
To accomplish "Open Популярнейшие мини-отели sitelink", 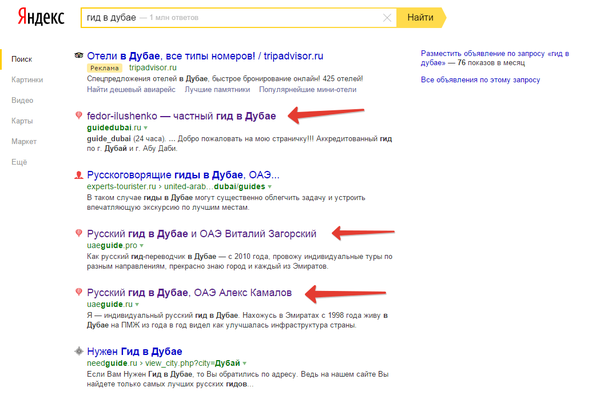I will click(308, 90).
